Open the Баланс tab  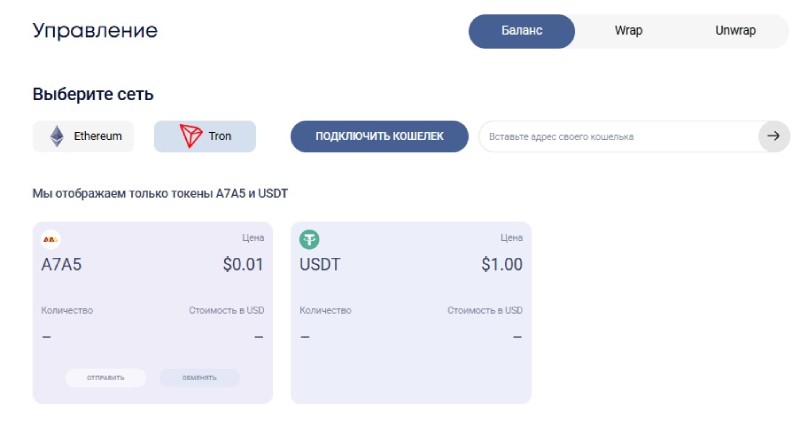(x=522, y=31)
